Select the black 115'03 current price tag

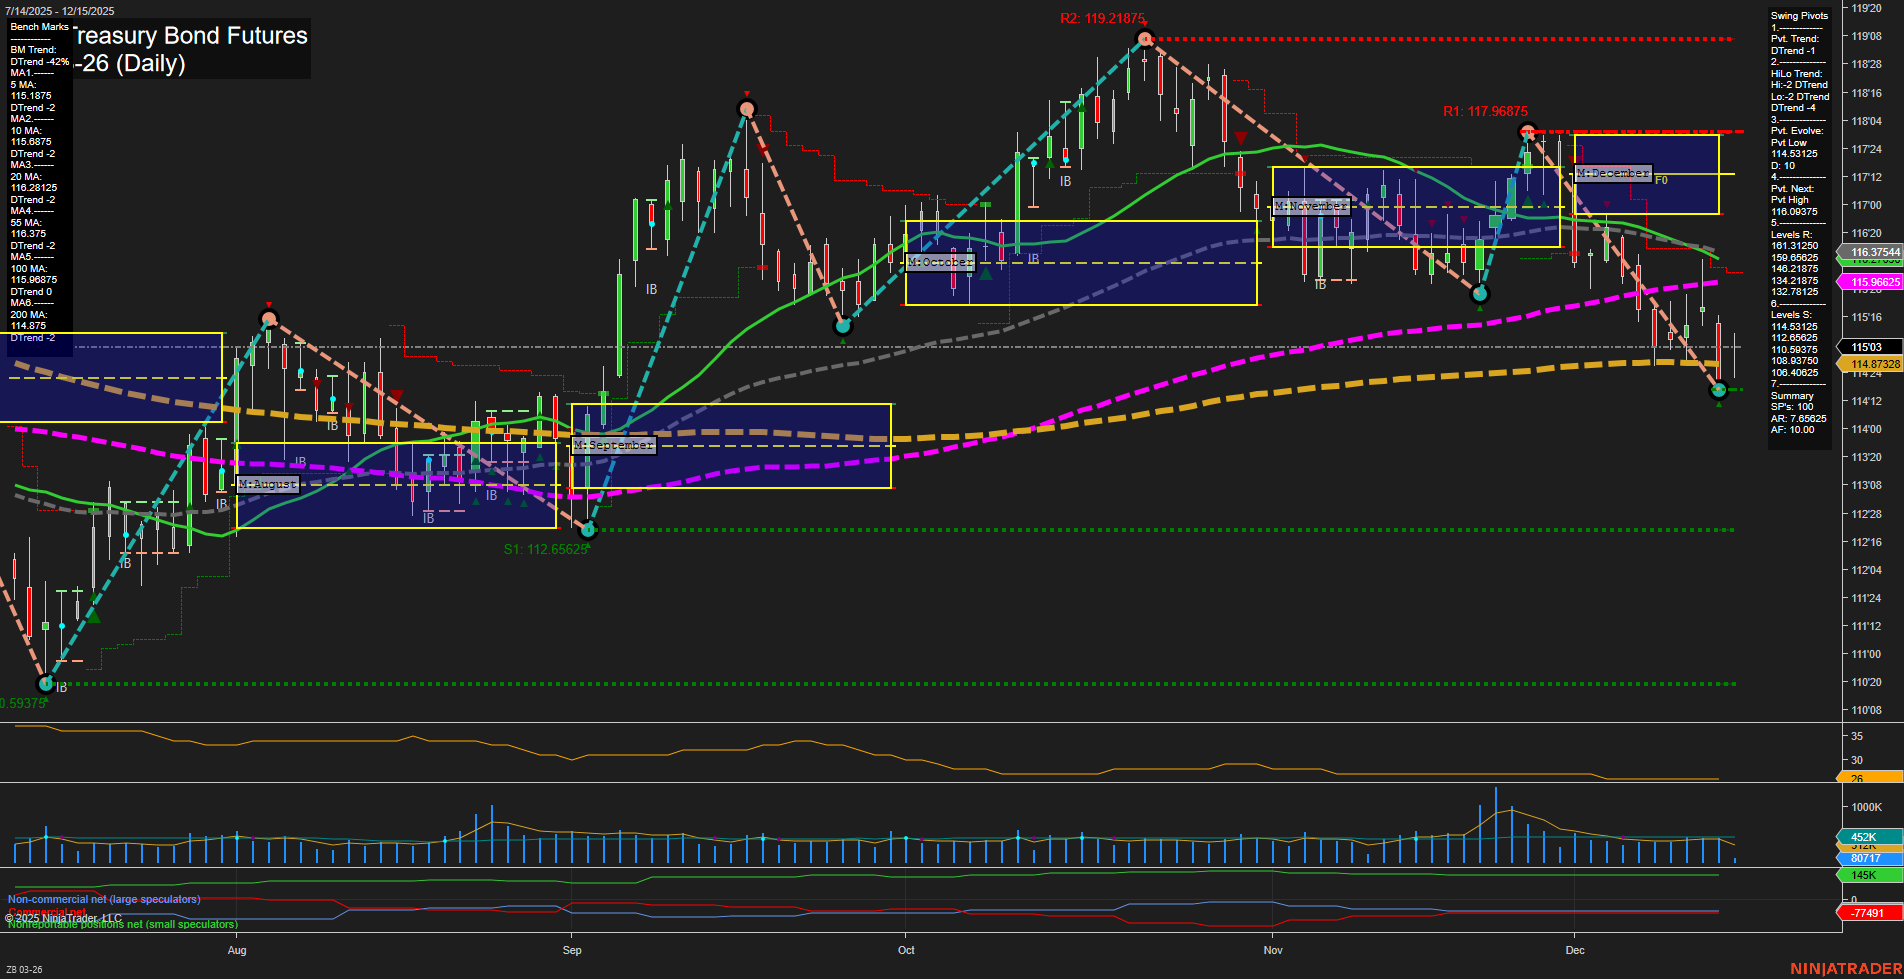pyautogui.click(x=1866, y=347)
